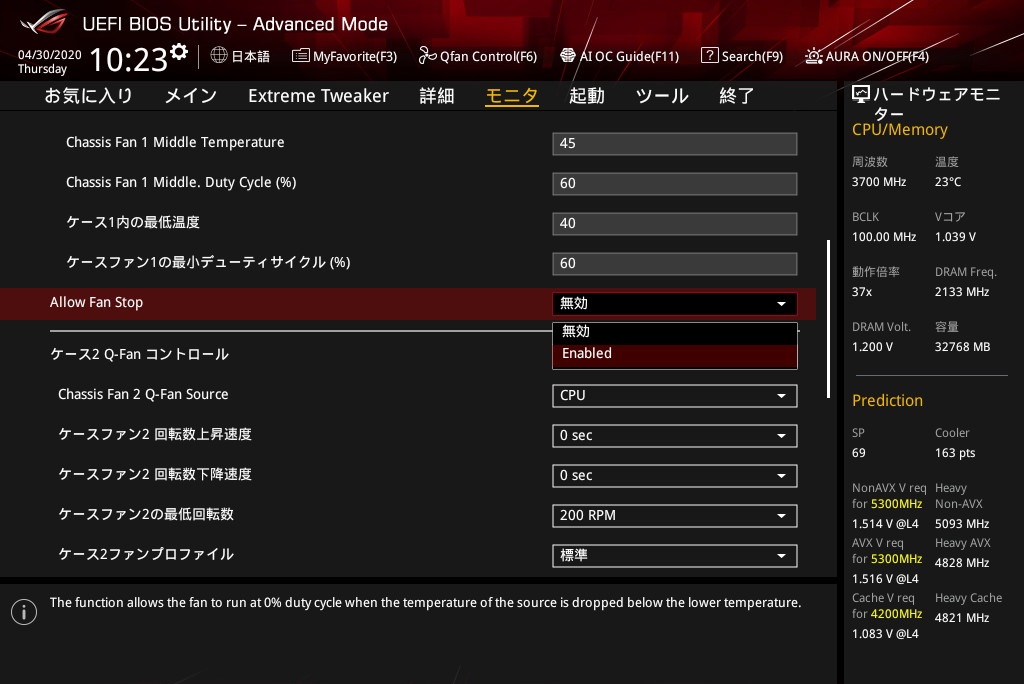Switch to お気に入り tab

click(88, 95)
